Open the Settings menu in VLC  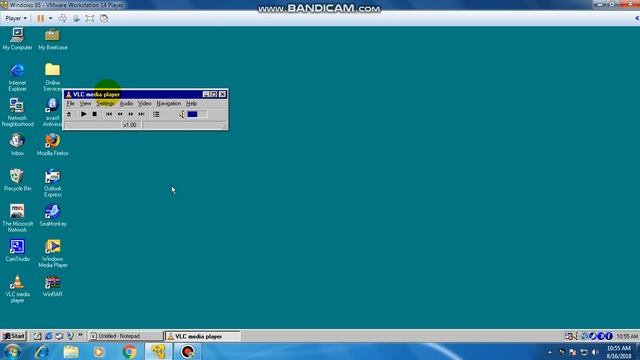[x=105, y=104]
